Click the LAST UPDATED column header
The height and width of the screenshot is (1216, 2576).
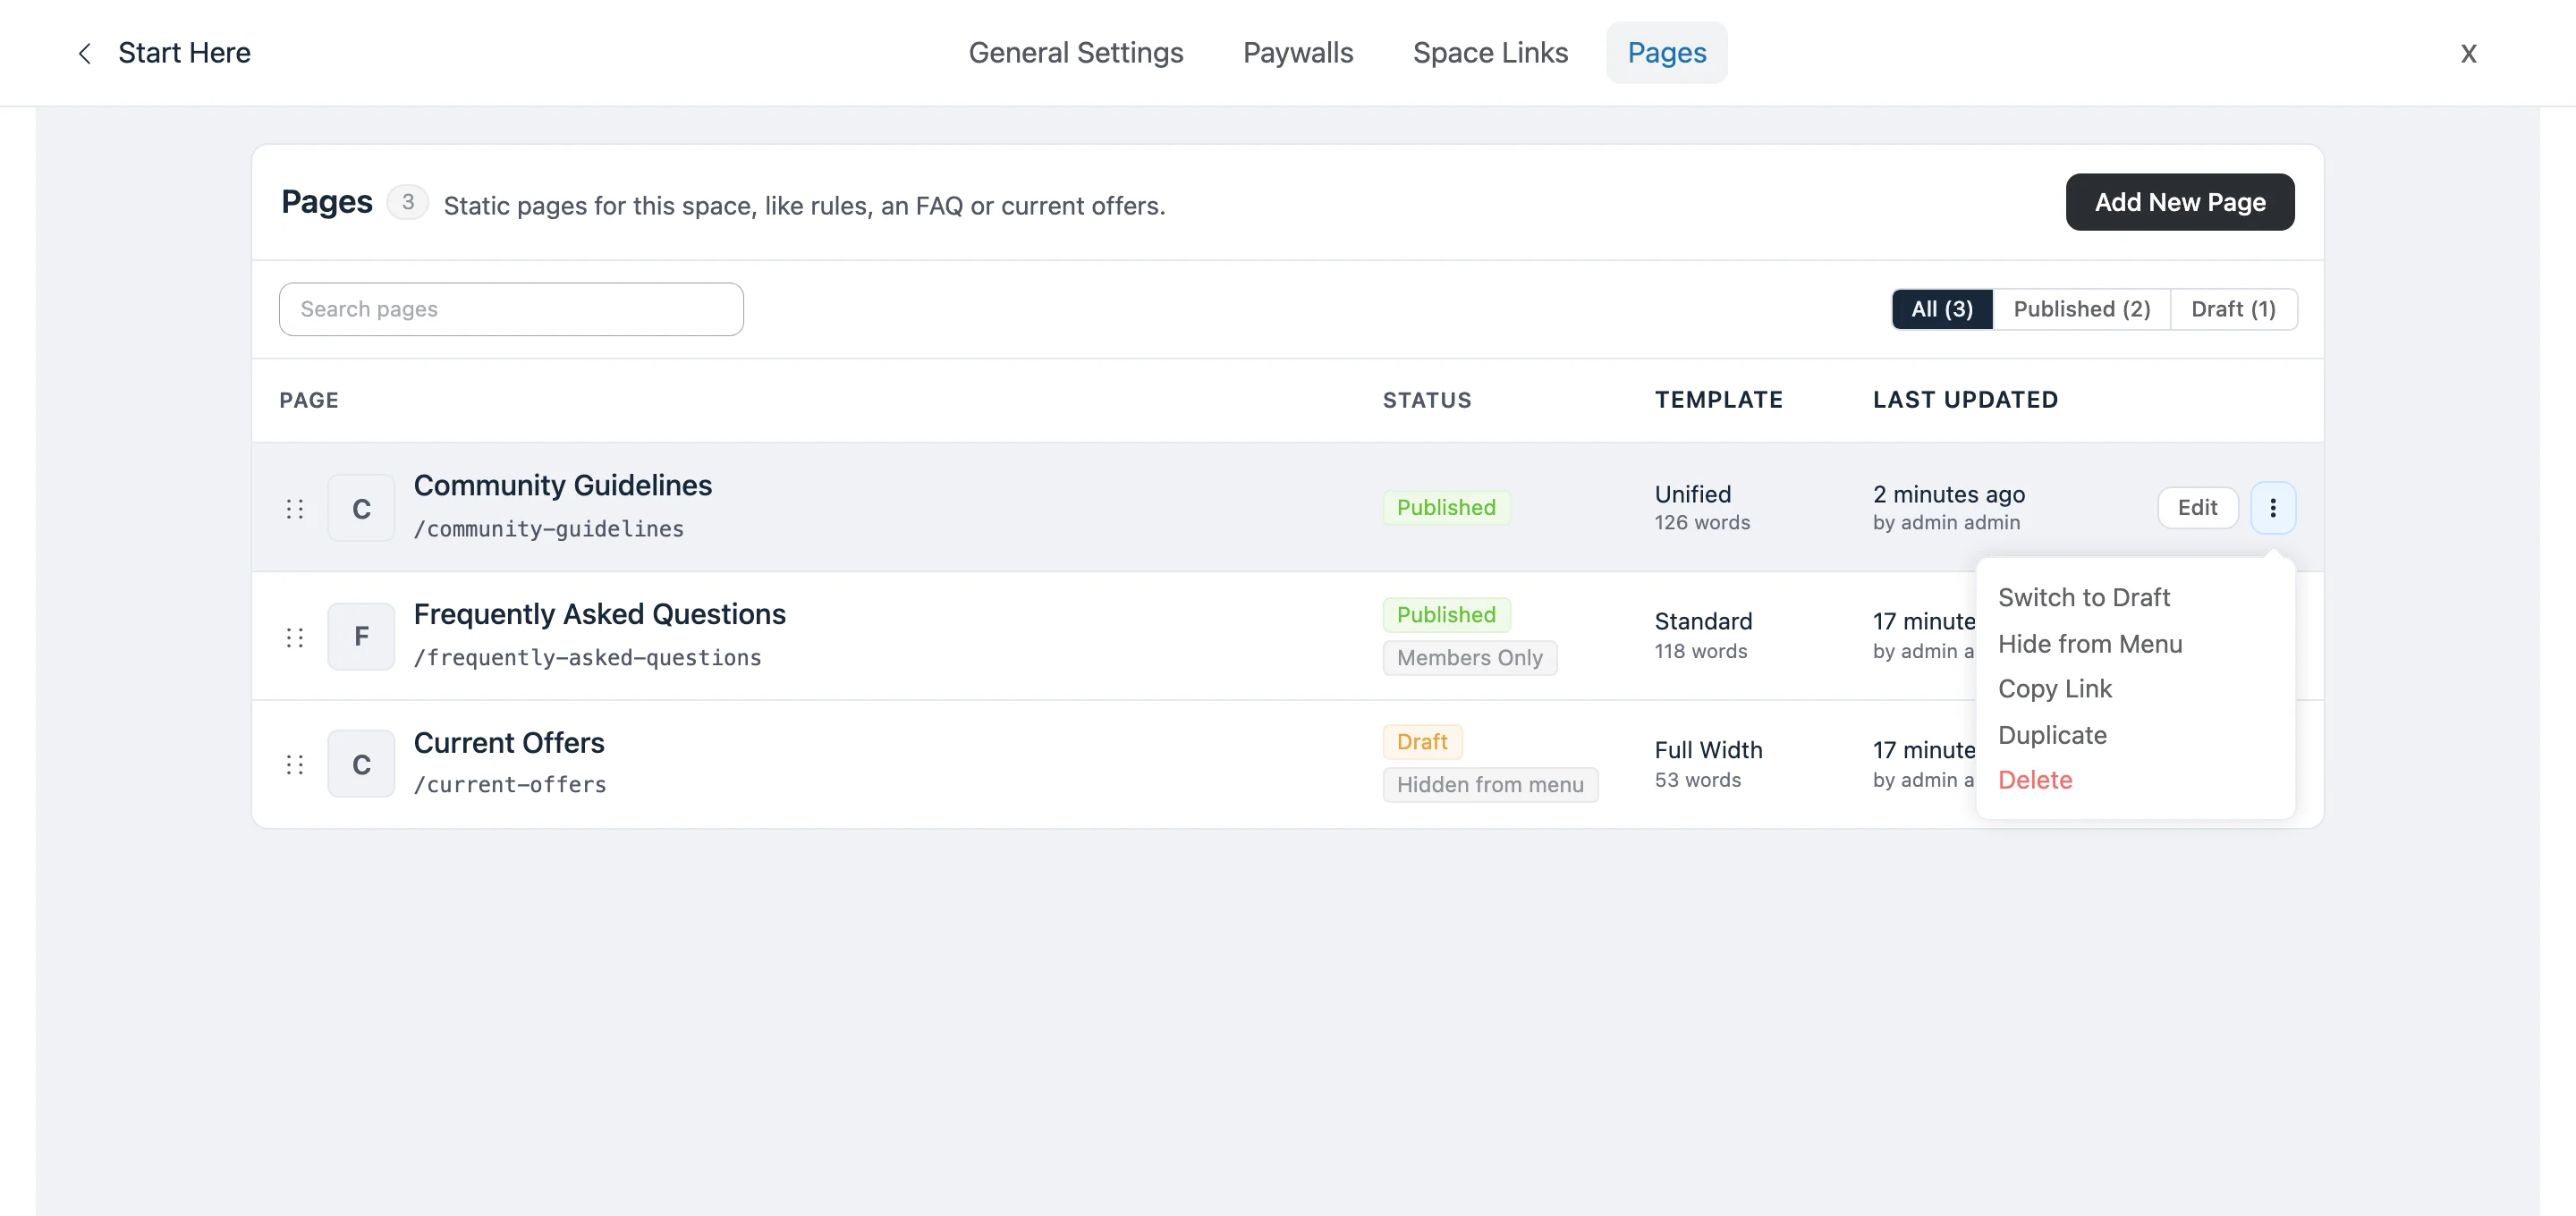tap(1965, 400)
